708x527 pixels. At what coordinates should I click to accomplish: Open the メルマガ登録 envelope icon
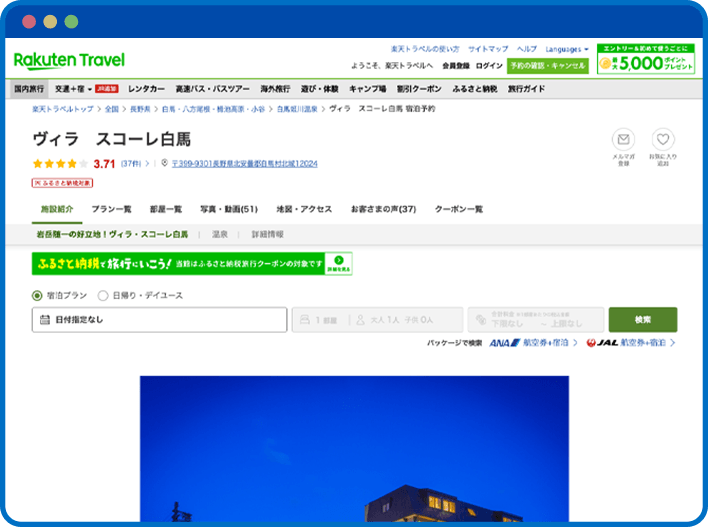[623, 140]
